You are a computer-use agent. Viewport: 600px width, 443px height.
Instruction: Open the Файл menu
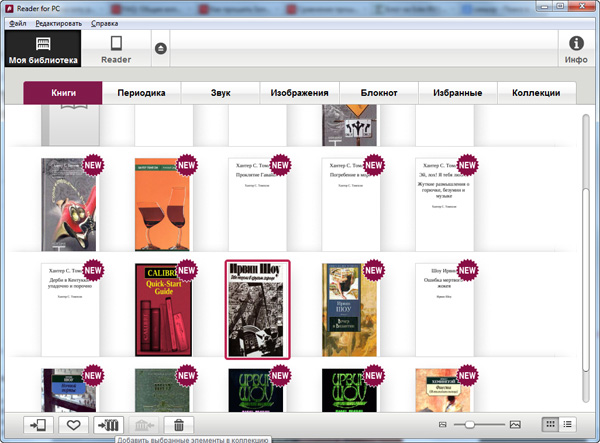coord(18,22)
